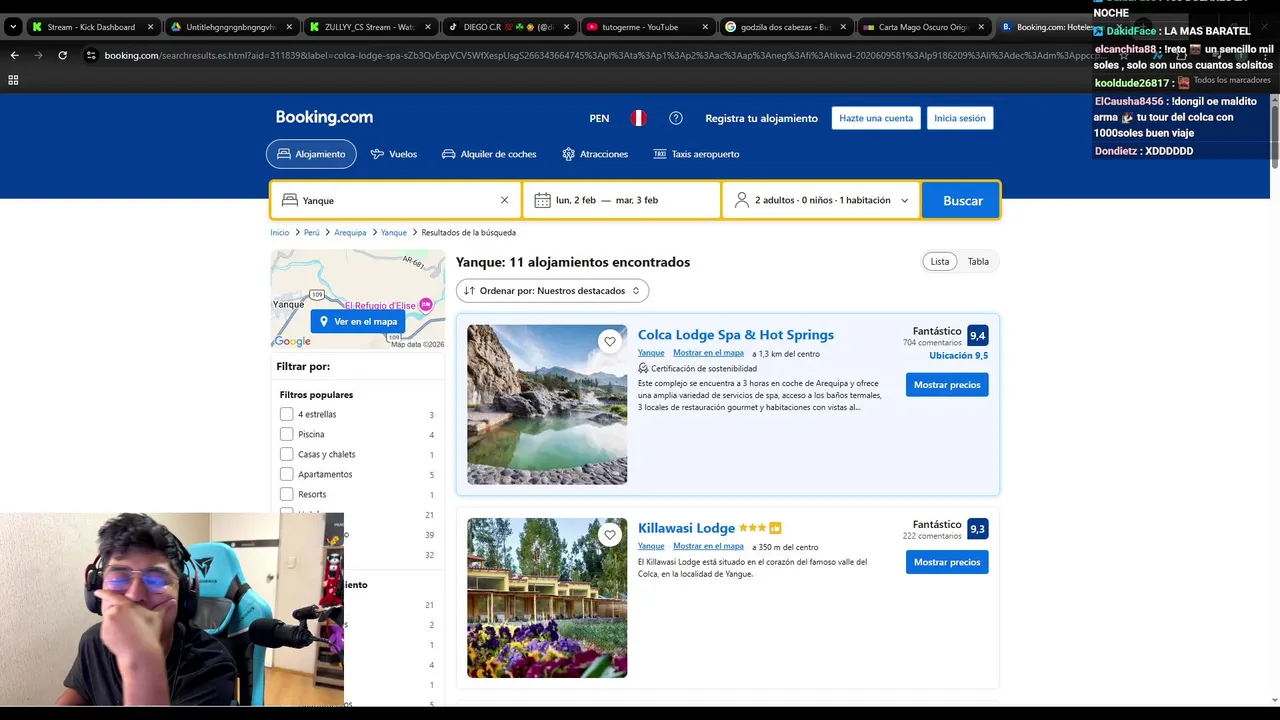Viewport: 1280px width, 720px height.
Task: Click site info icon in address bar
Action: click(91, 55)
